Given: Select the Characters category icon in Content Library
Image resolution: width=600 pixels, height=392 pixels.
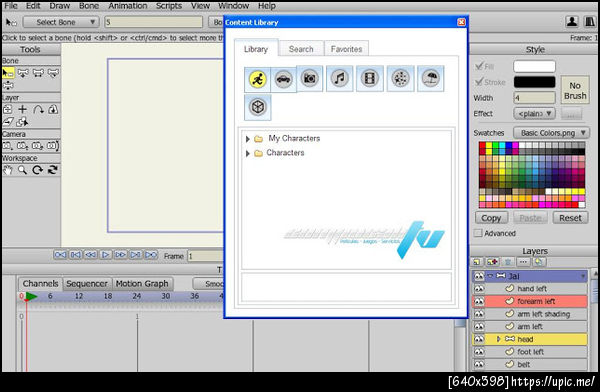Looking at the screenshot, I should click(x=257, y=79).
